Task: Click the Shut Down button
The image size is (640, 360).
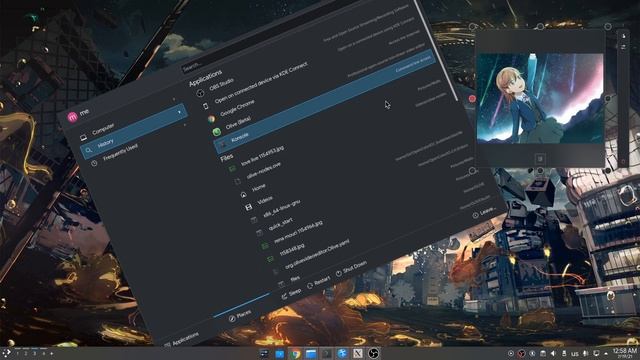Action: coord(351,269)
